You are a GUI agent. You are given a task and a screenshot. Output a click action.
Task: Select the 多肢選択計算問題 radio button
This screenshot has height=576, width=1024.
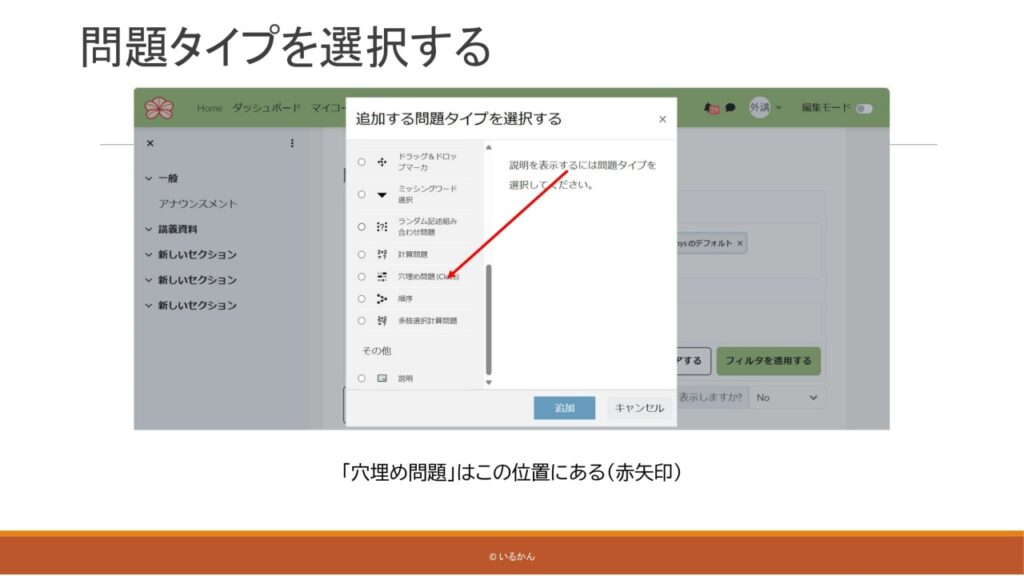(361, 321)
